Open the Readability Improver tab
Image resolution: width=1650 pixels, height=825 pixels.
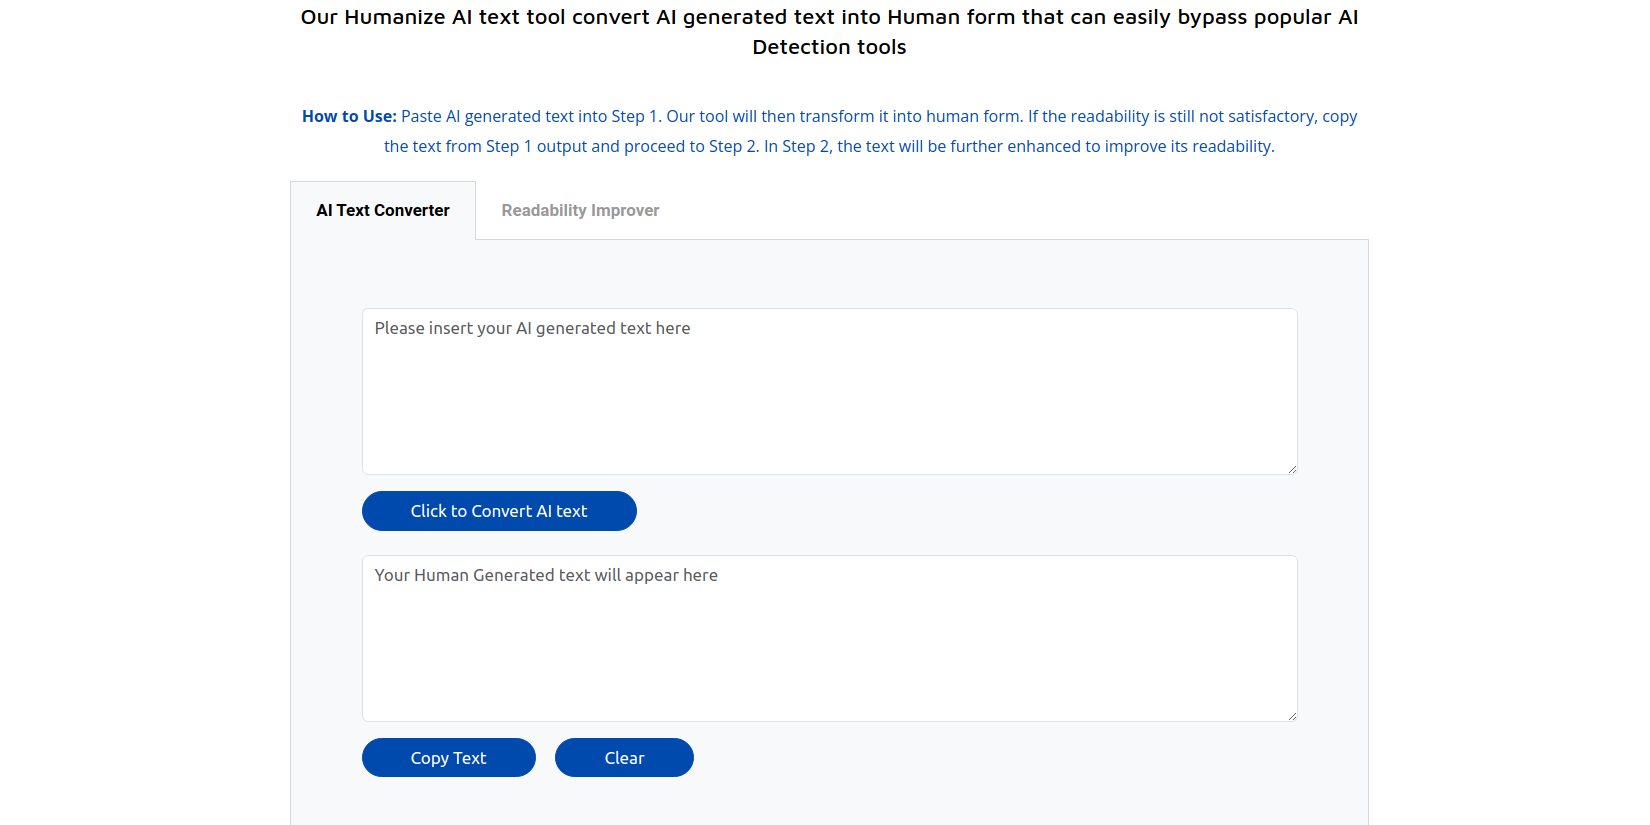(x=580, y=210)
